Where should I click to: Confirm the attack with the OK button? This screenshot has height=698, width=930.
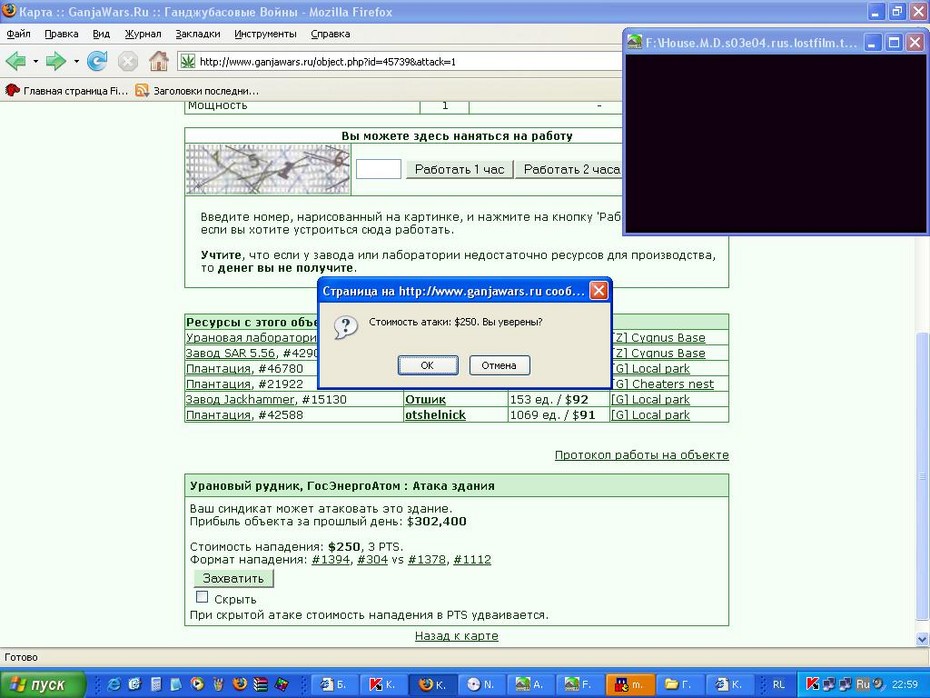tap(428, 365)
